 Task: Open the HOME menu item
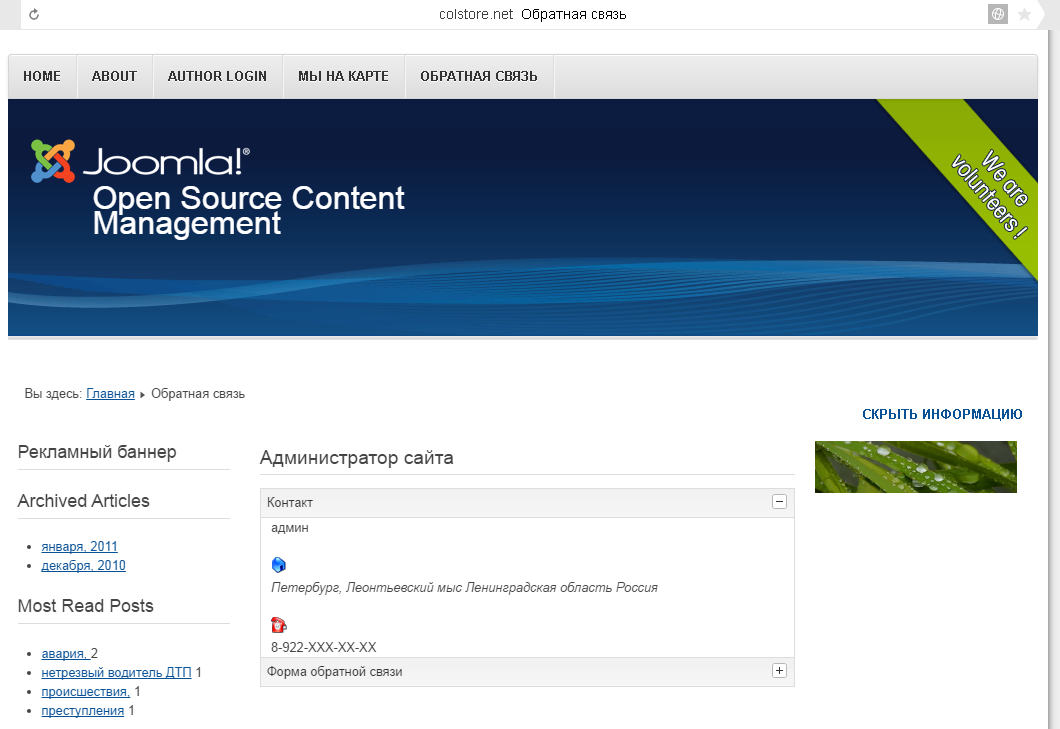click(x=42, y=76)
